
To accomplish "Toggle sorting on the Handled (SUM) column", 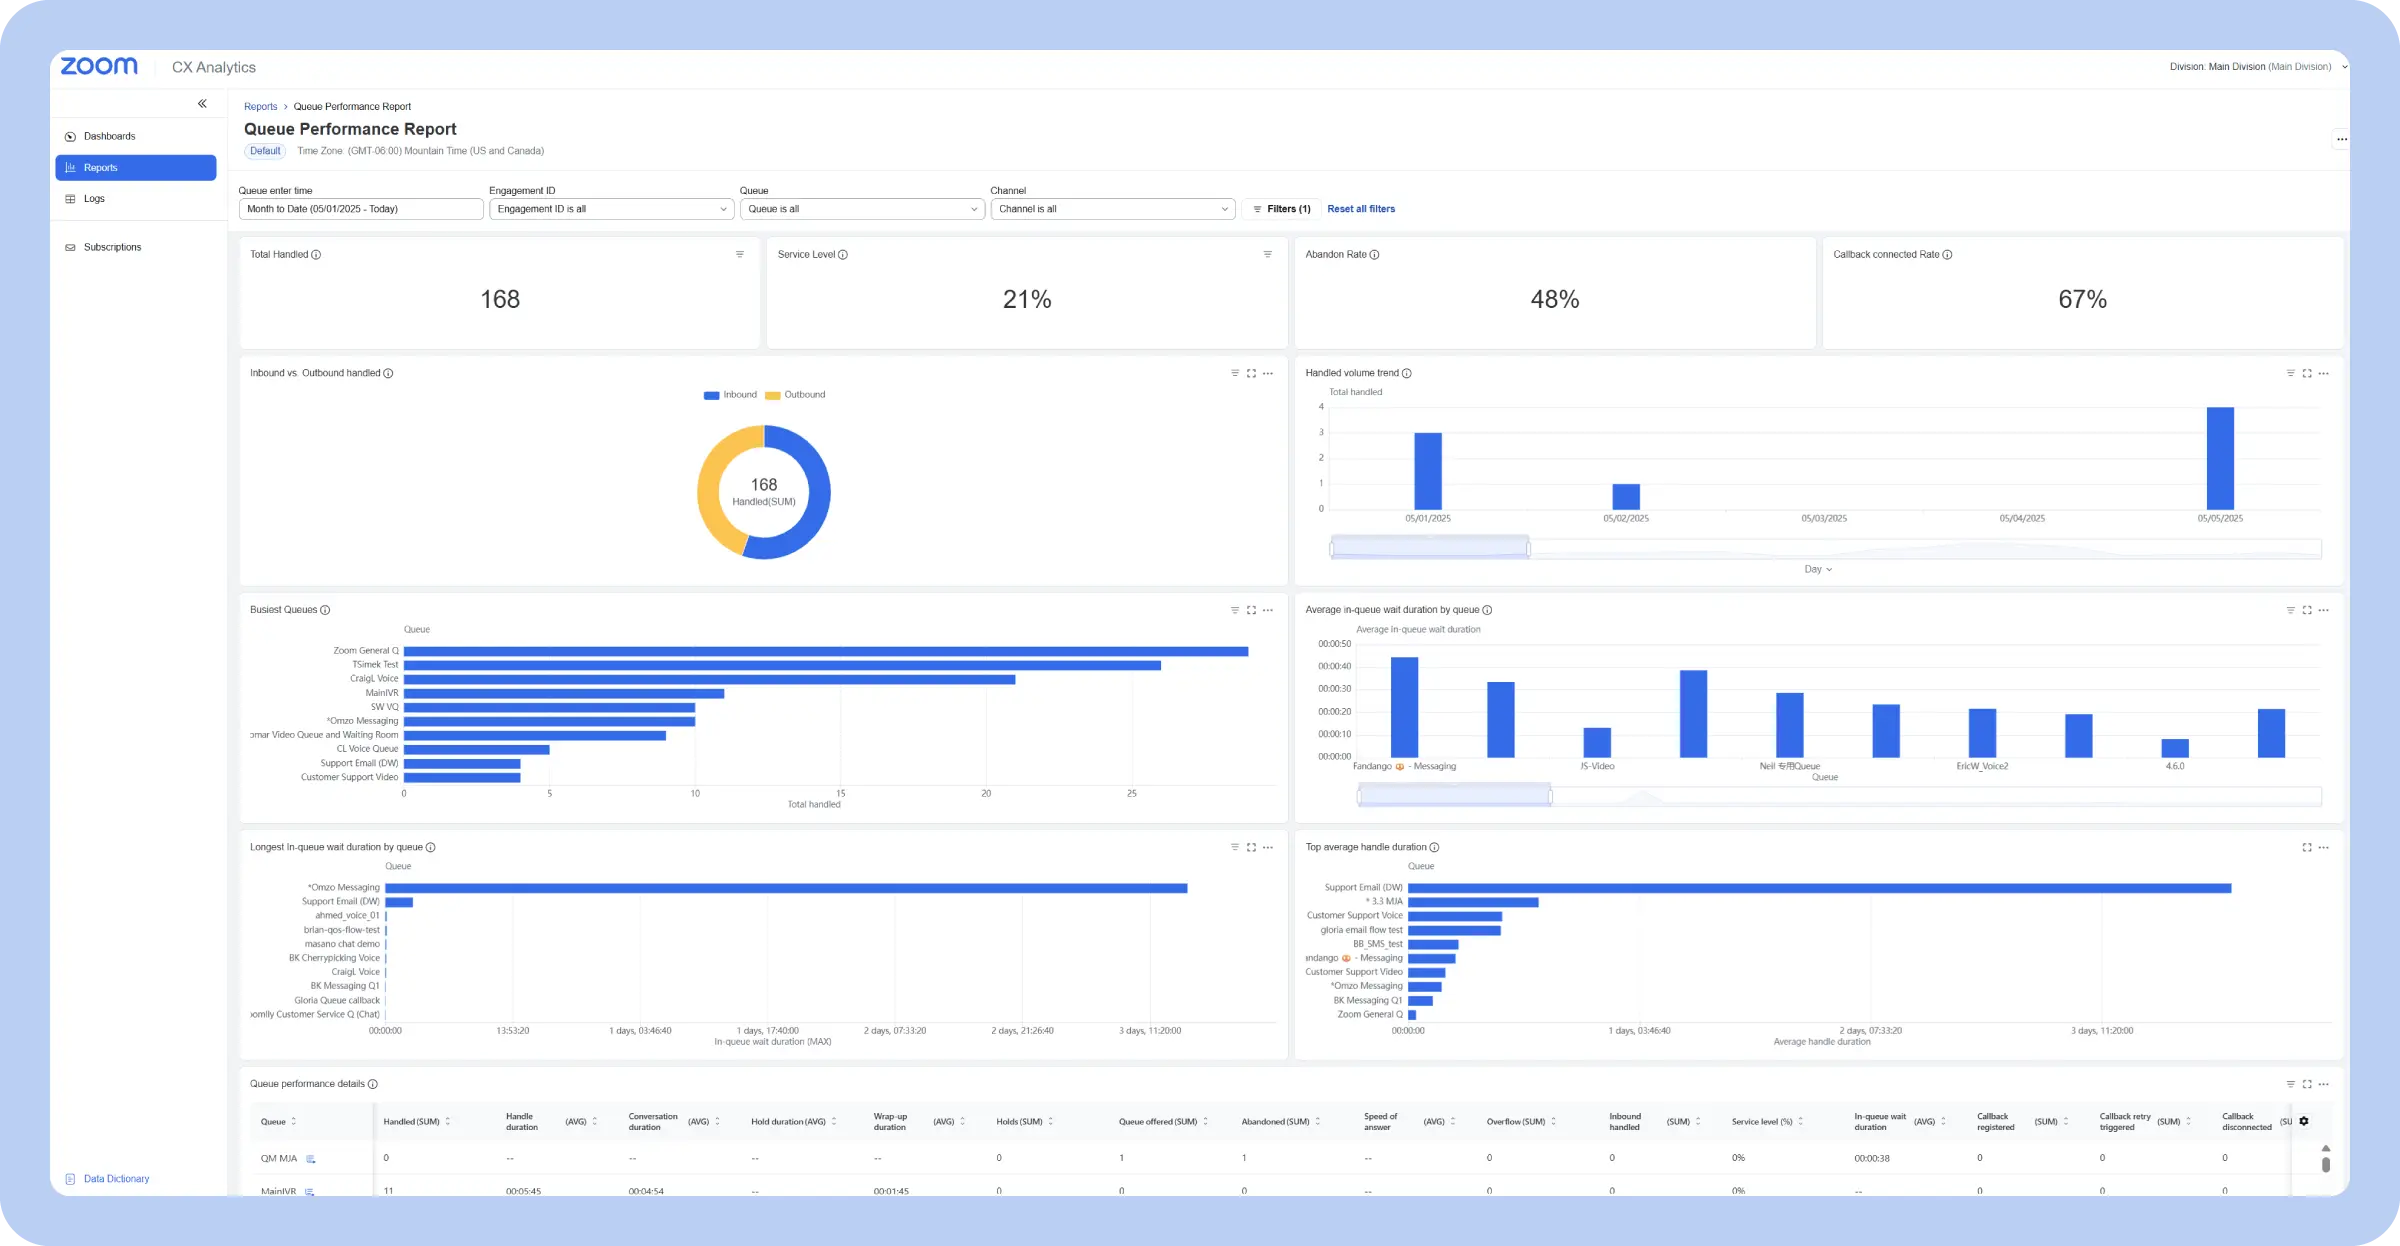I will (x=448, y=1121).
